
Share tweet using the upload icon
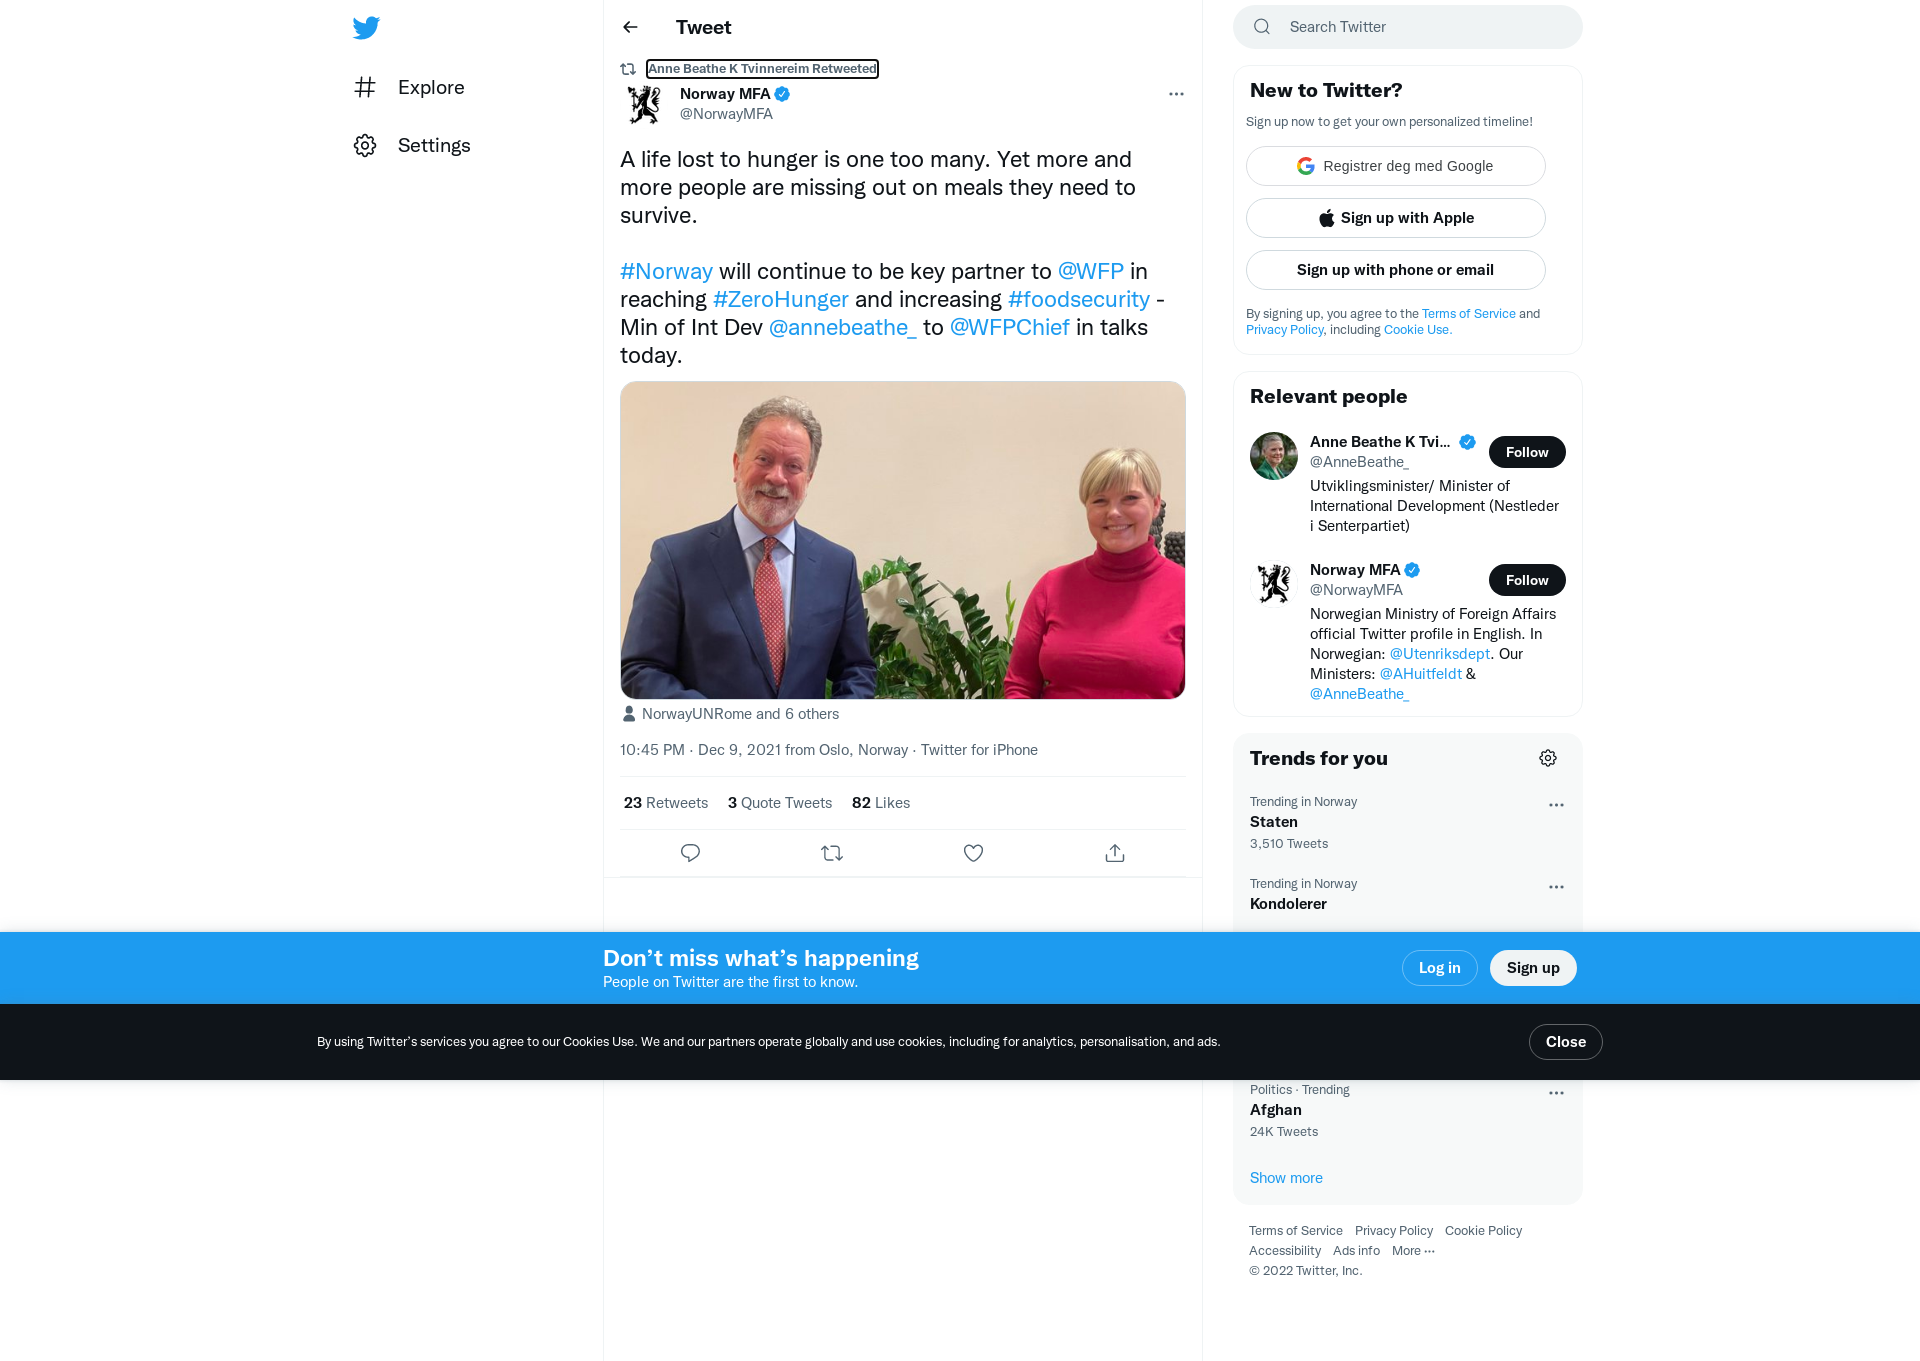(1115, 853)
